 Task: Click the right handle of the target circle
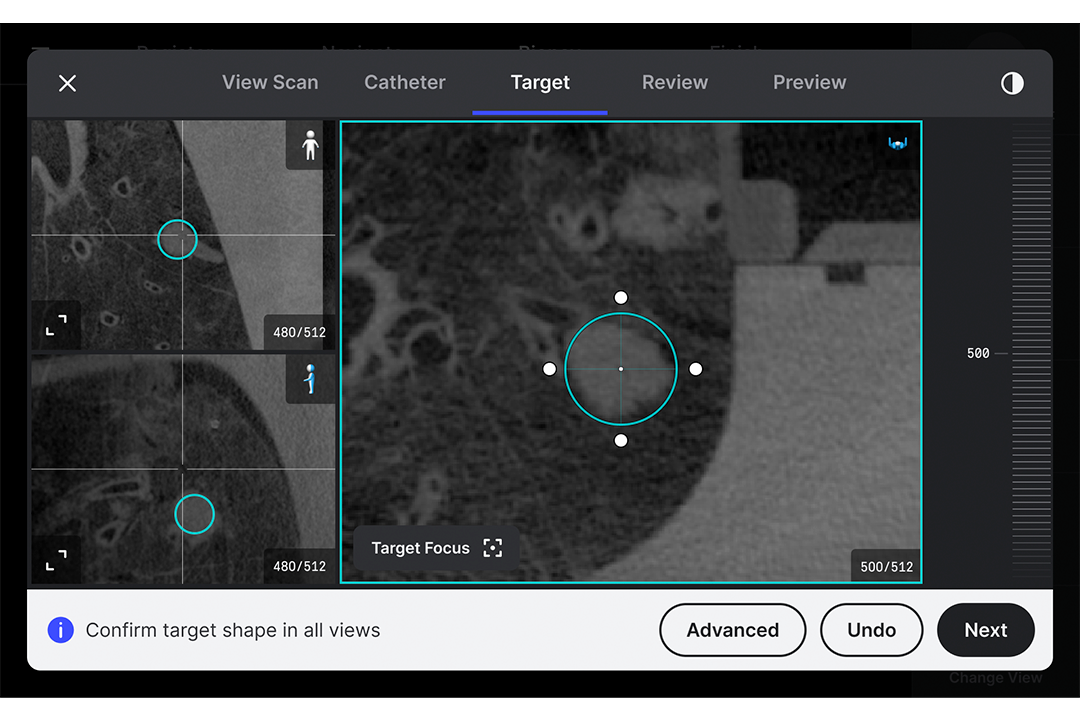pyautogui.click(x=696, y=369)
